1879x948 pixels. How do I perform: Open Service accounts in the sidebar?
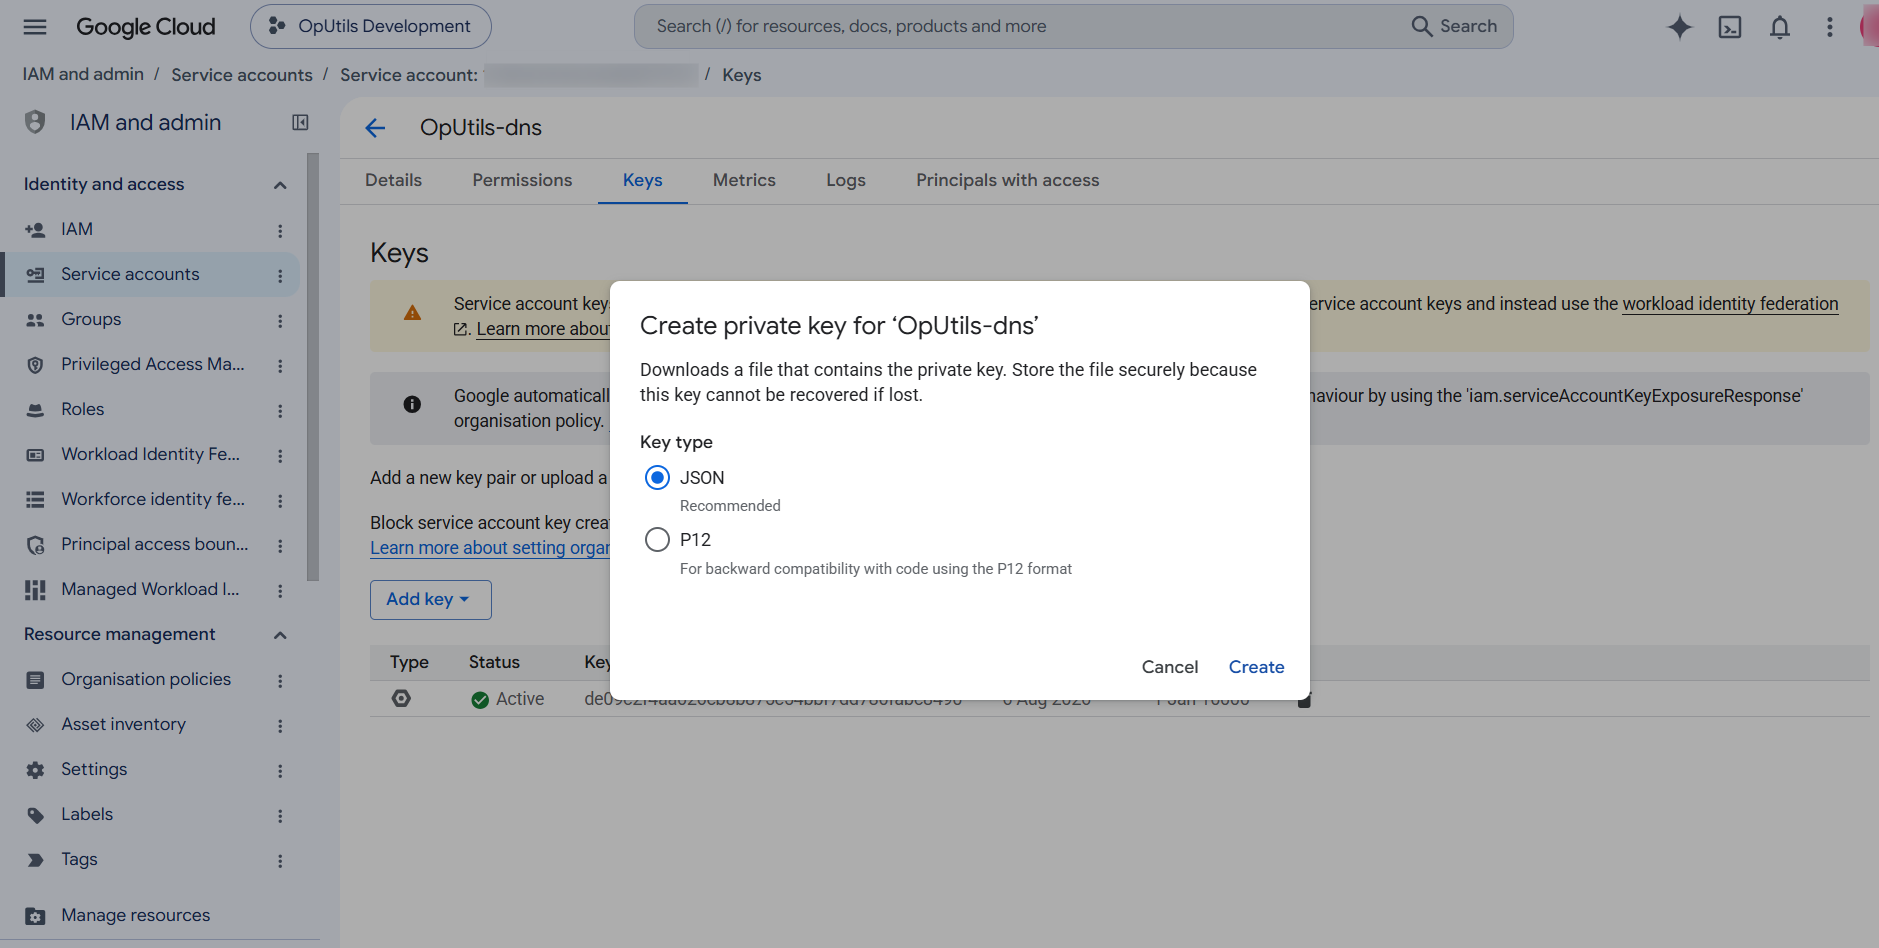click(x=151, y=275)
